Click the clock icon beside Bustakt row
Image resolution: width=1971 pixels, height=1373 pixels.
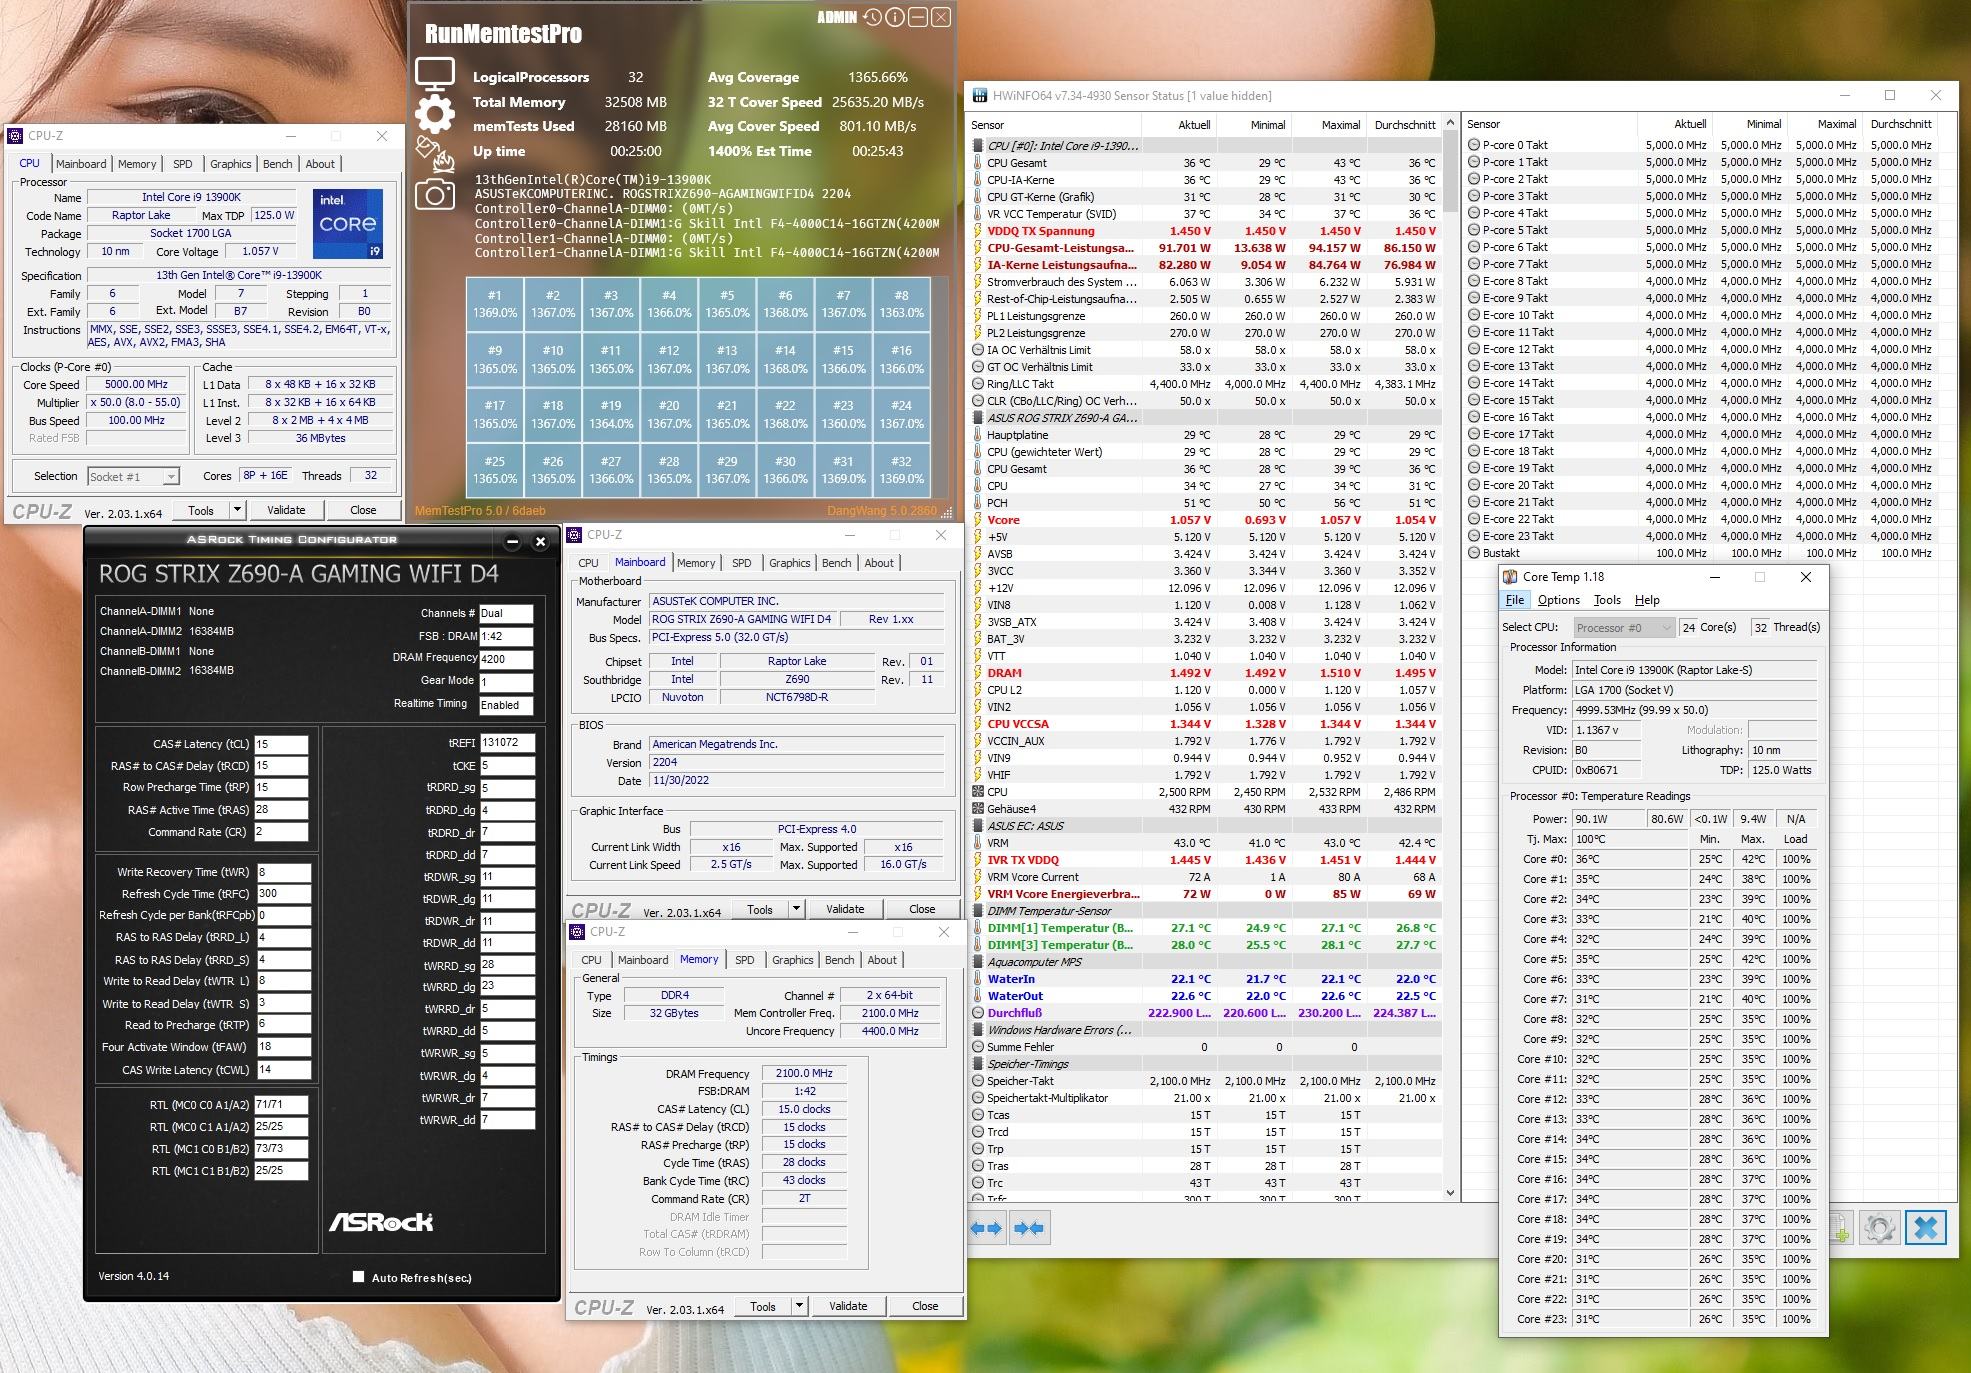pyautogui.click(x=1474, y=553)
